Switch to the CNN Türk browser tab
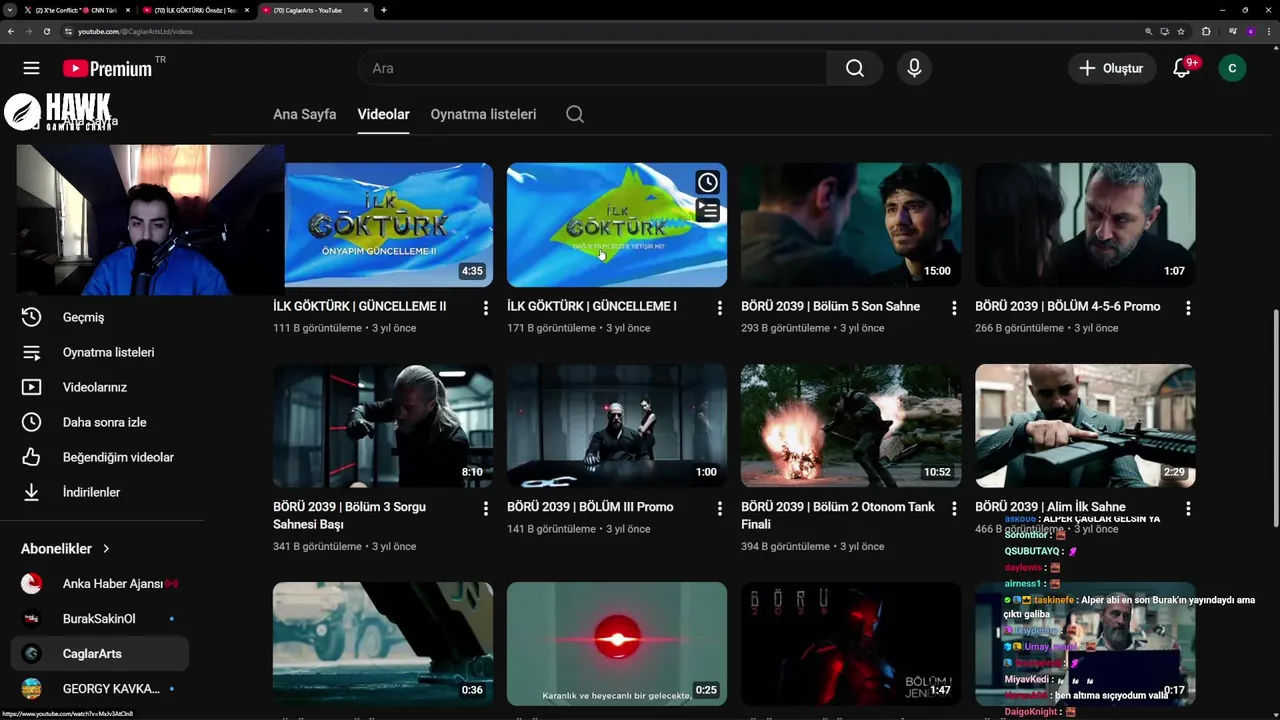Image resolution: width=1280 pixels, height=720 pixels. point(78,10)
